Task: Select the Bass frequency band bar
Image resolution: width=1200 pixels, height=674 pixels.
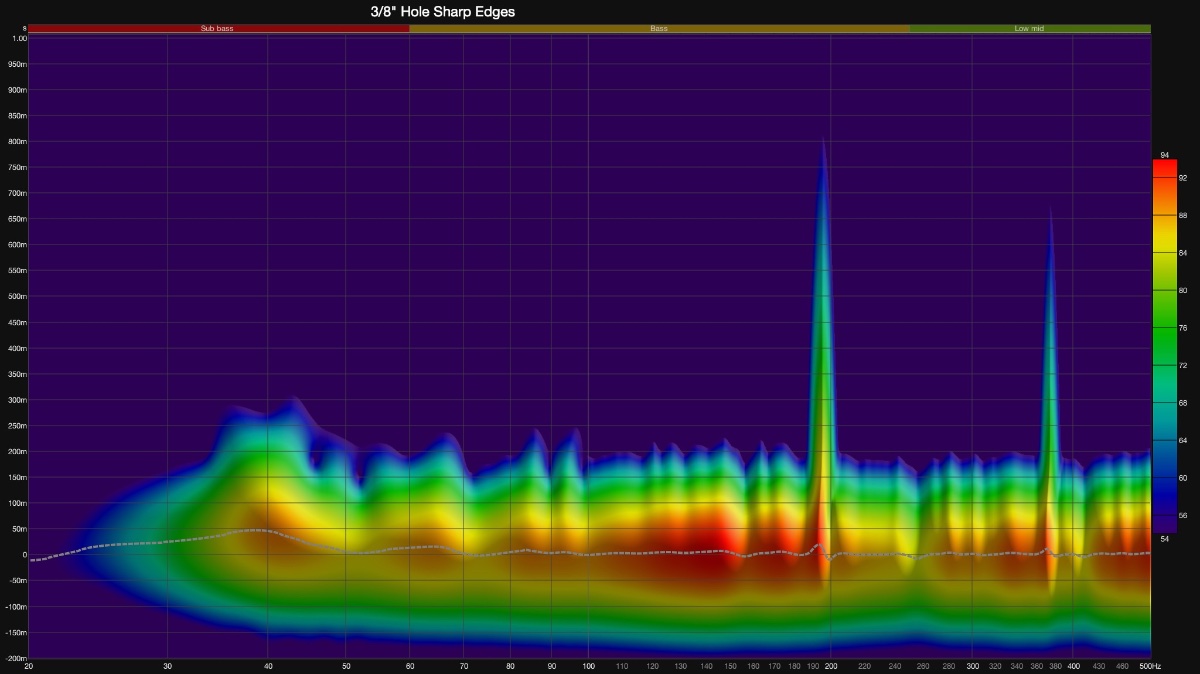Action: click(659, 29)
